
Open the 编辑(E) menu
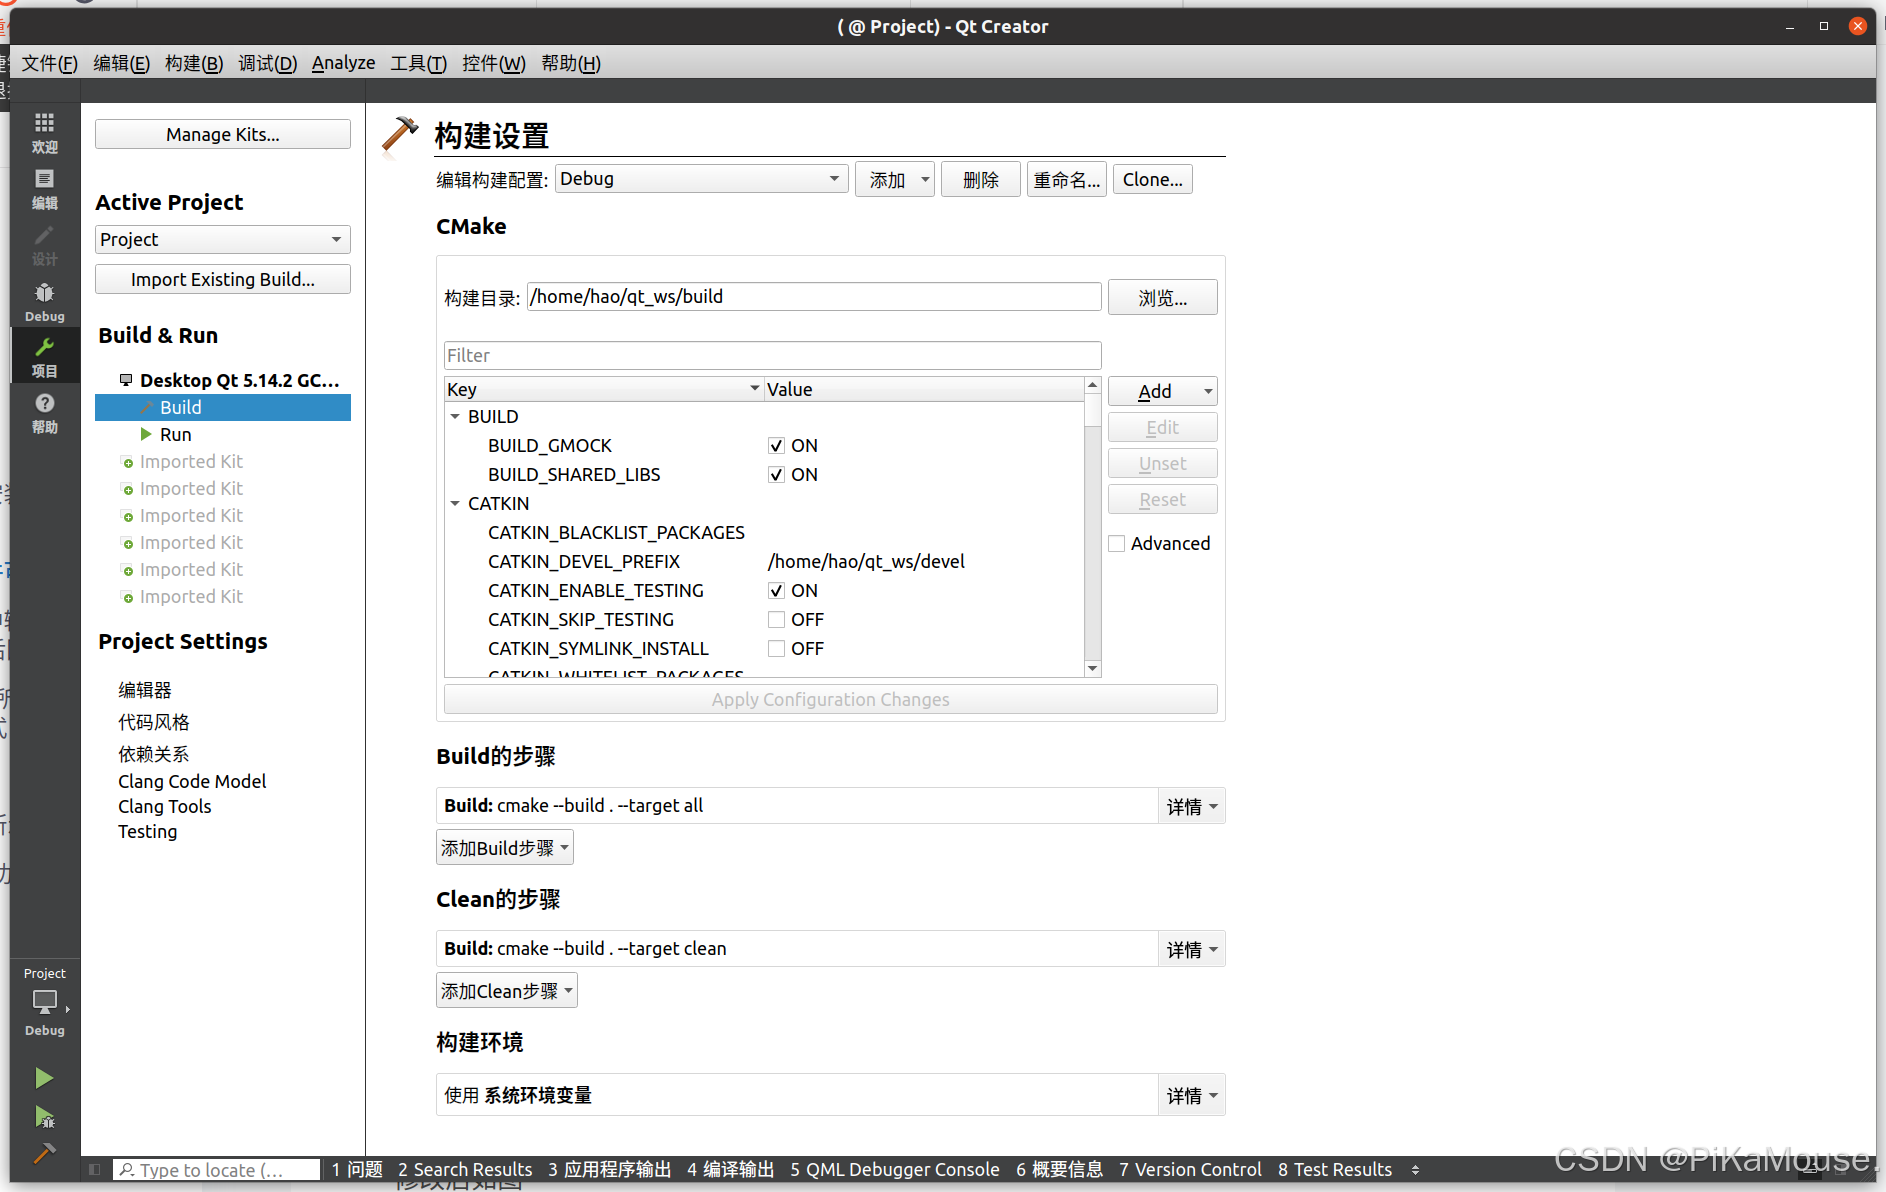pos(121,63)
